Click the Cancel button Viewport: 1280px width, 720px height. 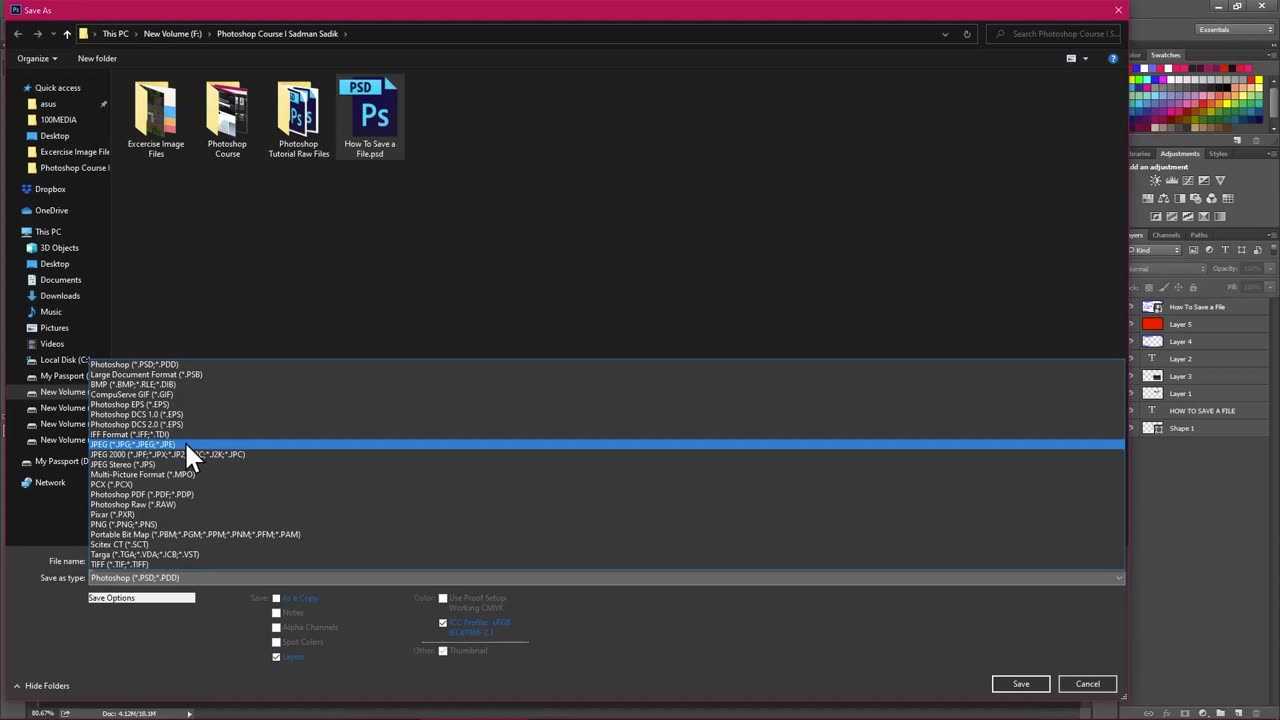(x=1088, y=684)
